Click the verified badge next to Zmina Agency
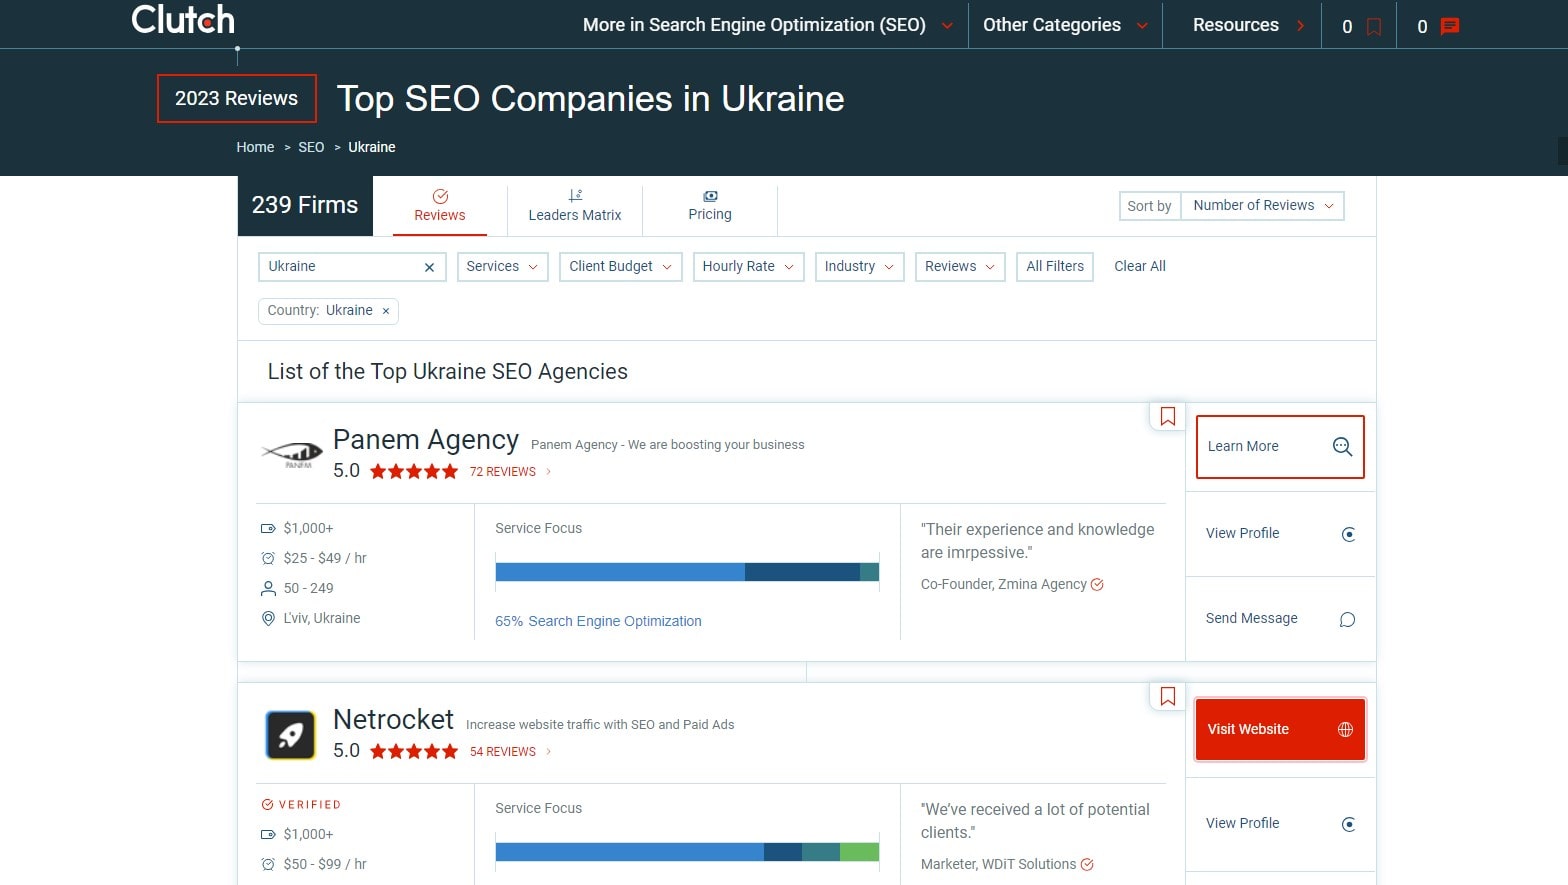 click(x=1097, y=584)
